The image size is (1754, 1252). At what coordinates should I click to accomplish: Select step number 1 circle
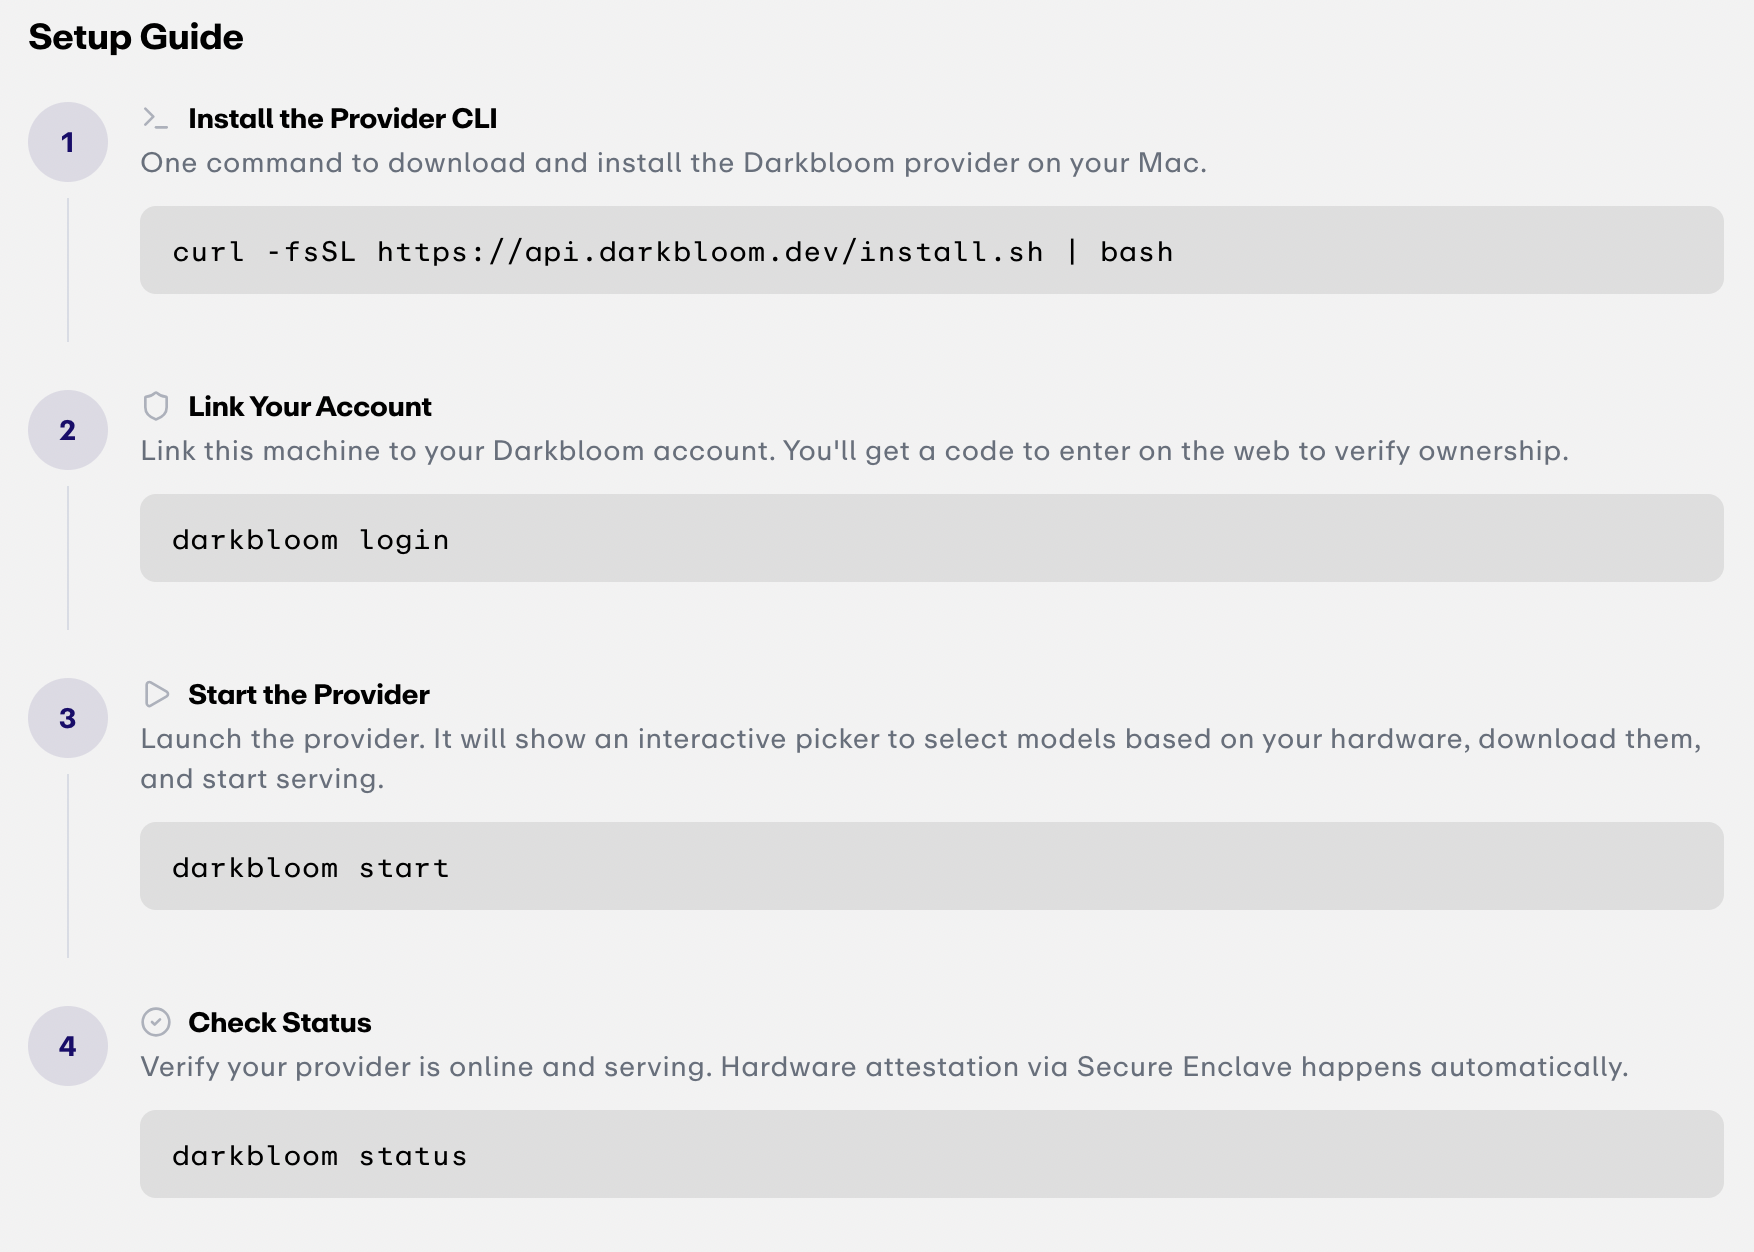coord(68,142)
